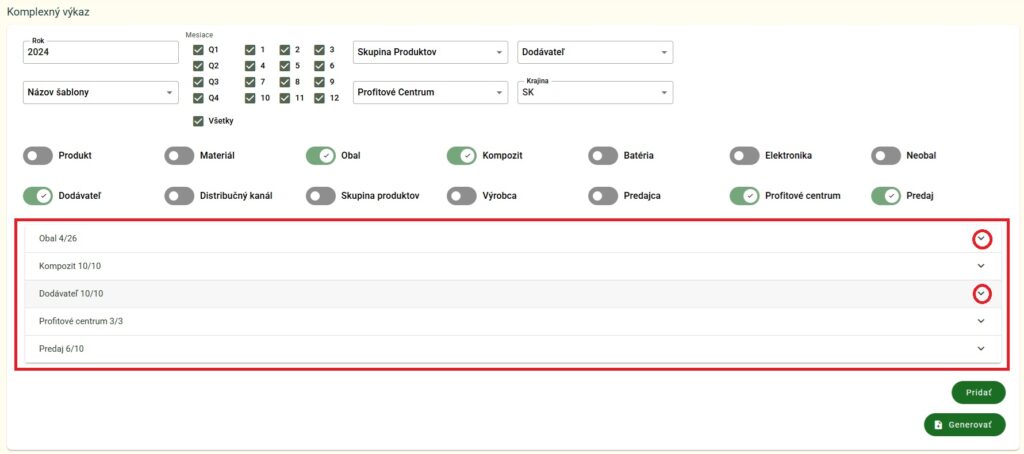Open the Krajina country dropdown

tap(595, 92)
